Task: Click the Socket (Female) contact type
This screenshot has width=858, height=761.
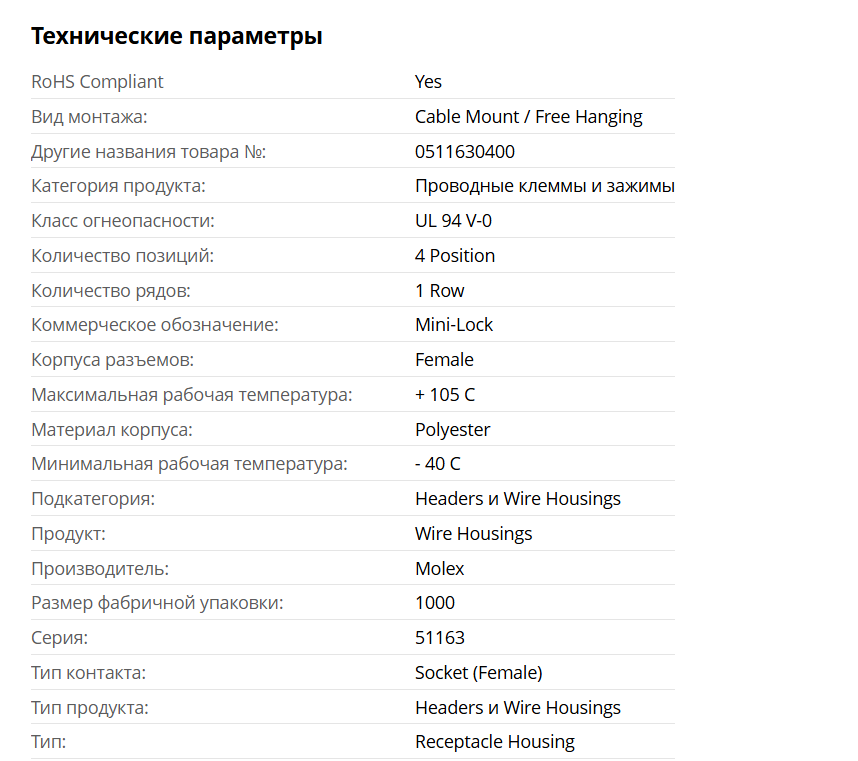Action: (479, 672)
